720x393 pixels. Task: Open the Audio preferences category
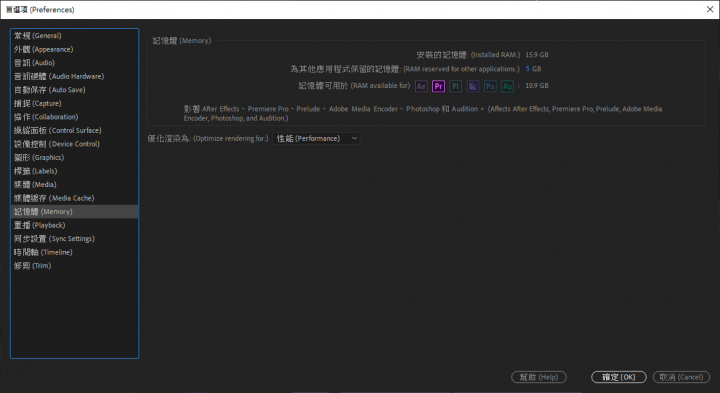click(74, 62)
